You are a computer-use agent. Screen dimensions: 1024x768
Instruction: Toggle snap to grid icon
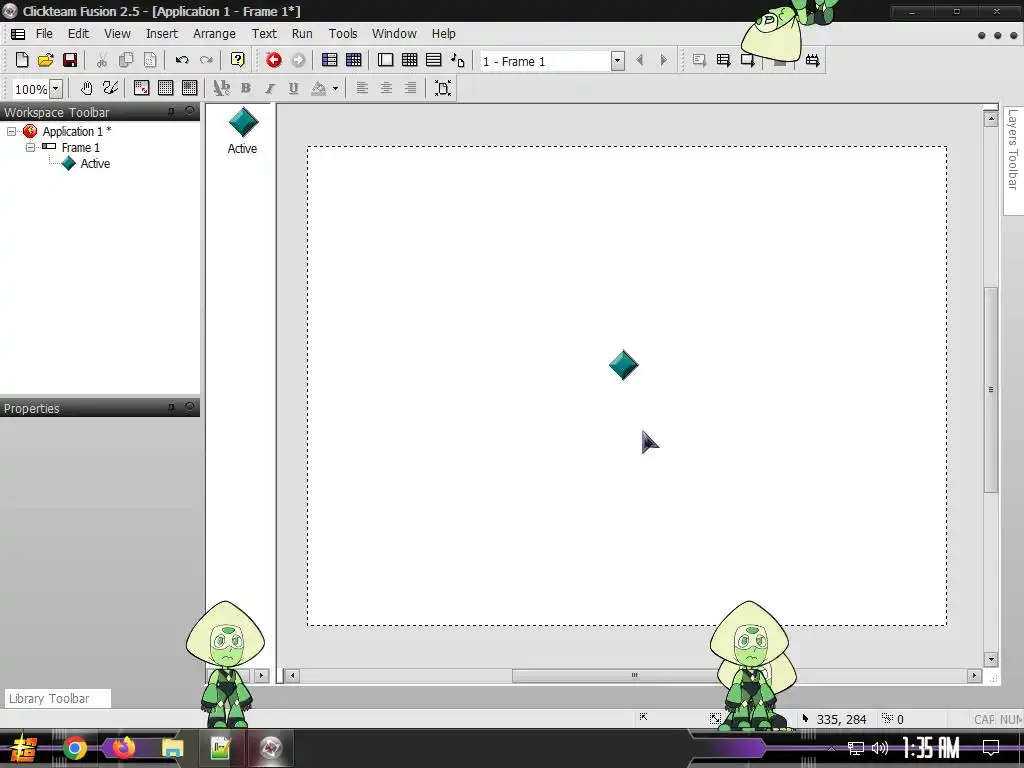[x=190, y=88]
